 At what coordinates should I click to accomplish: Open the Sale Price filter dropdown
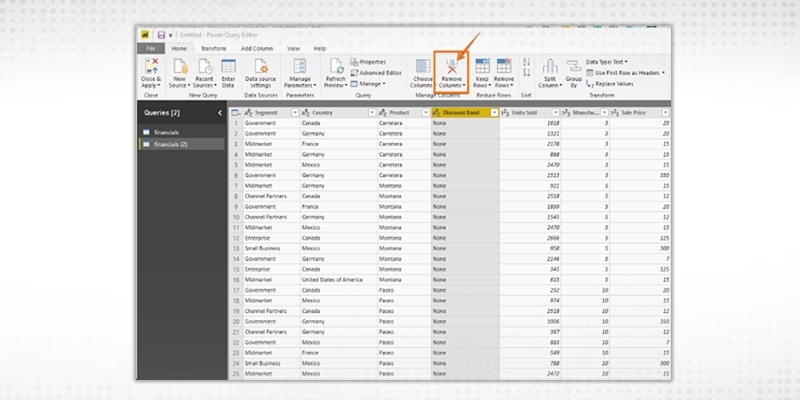(665, 113)
